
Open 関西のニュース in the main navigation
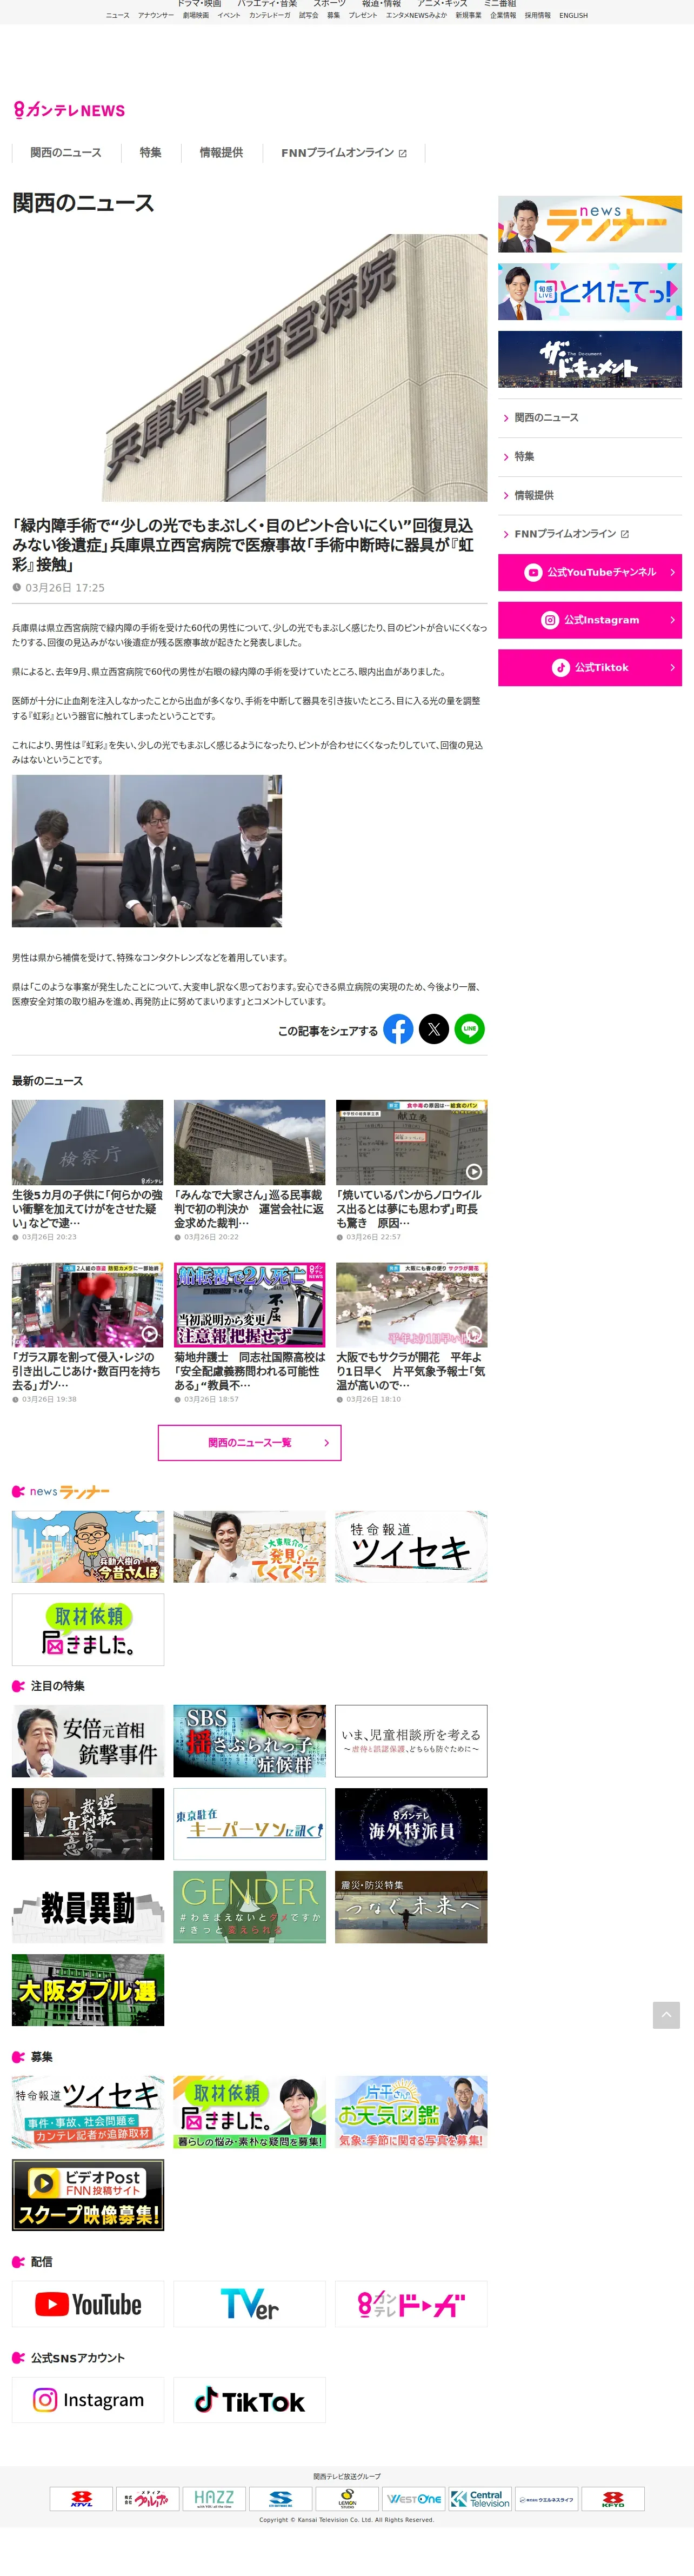tap(66, 153)
